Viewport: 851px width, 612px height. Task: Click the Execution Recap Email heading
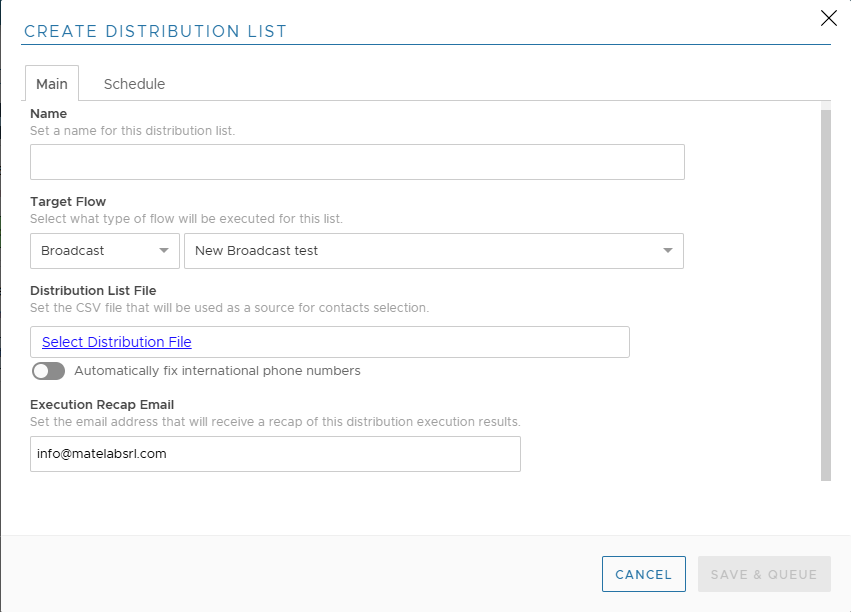point(102,405)
